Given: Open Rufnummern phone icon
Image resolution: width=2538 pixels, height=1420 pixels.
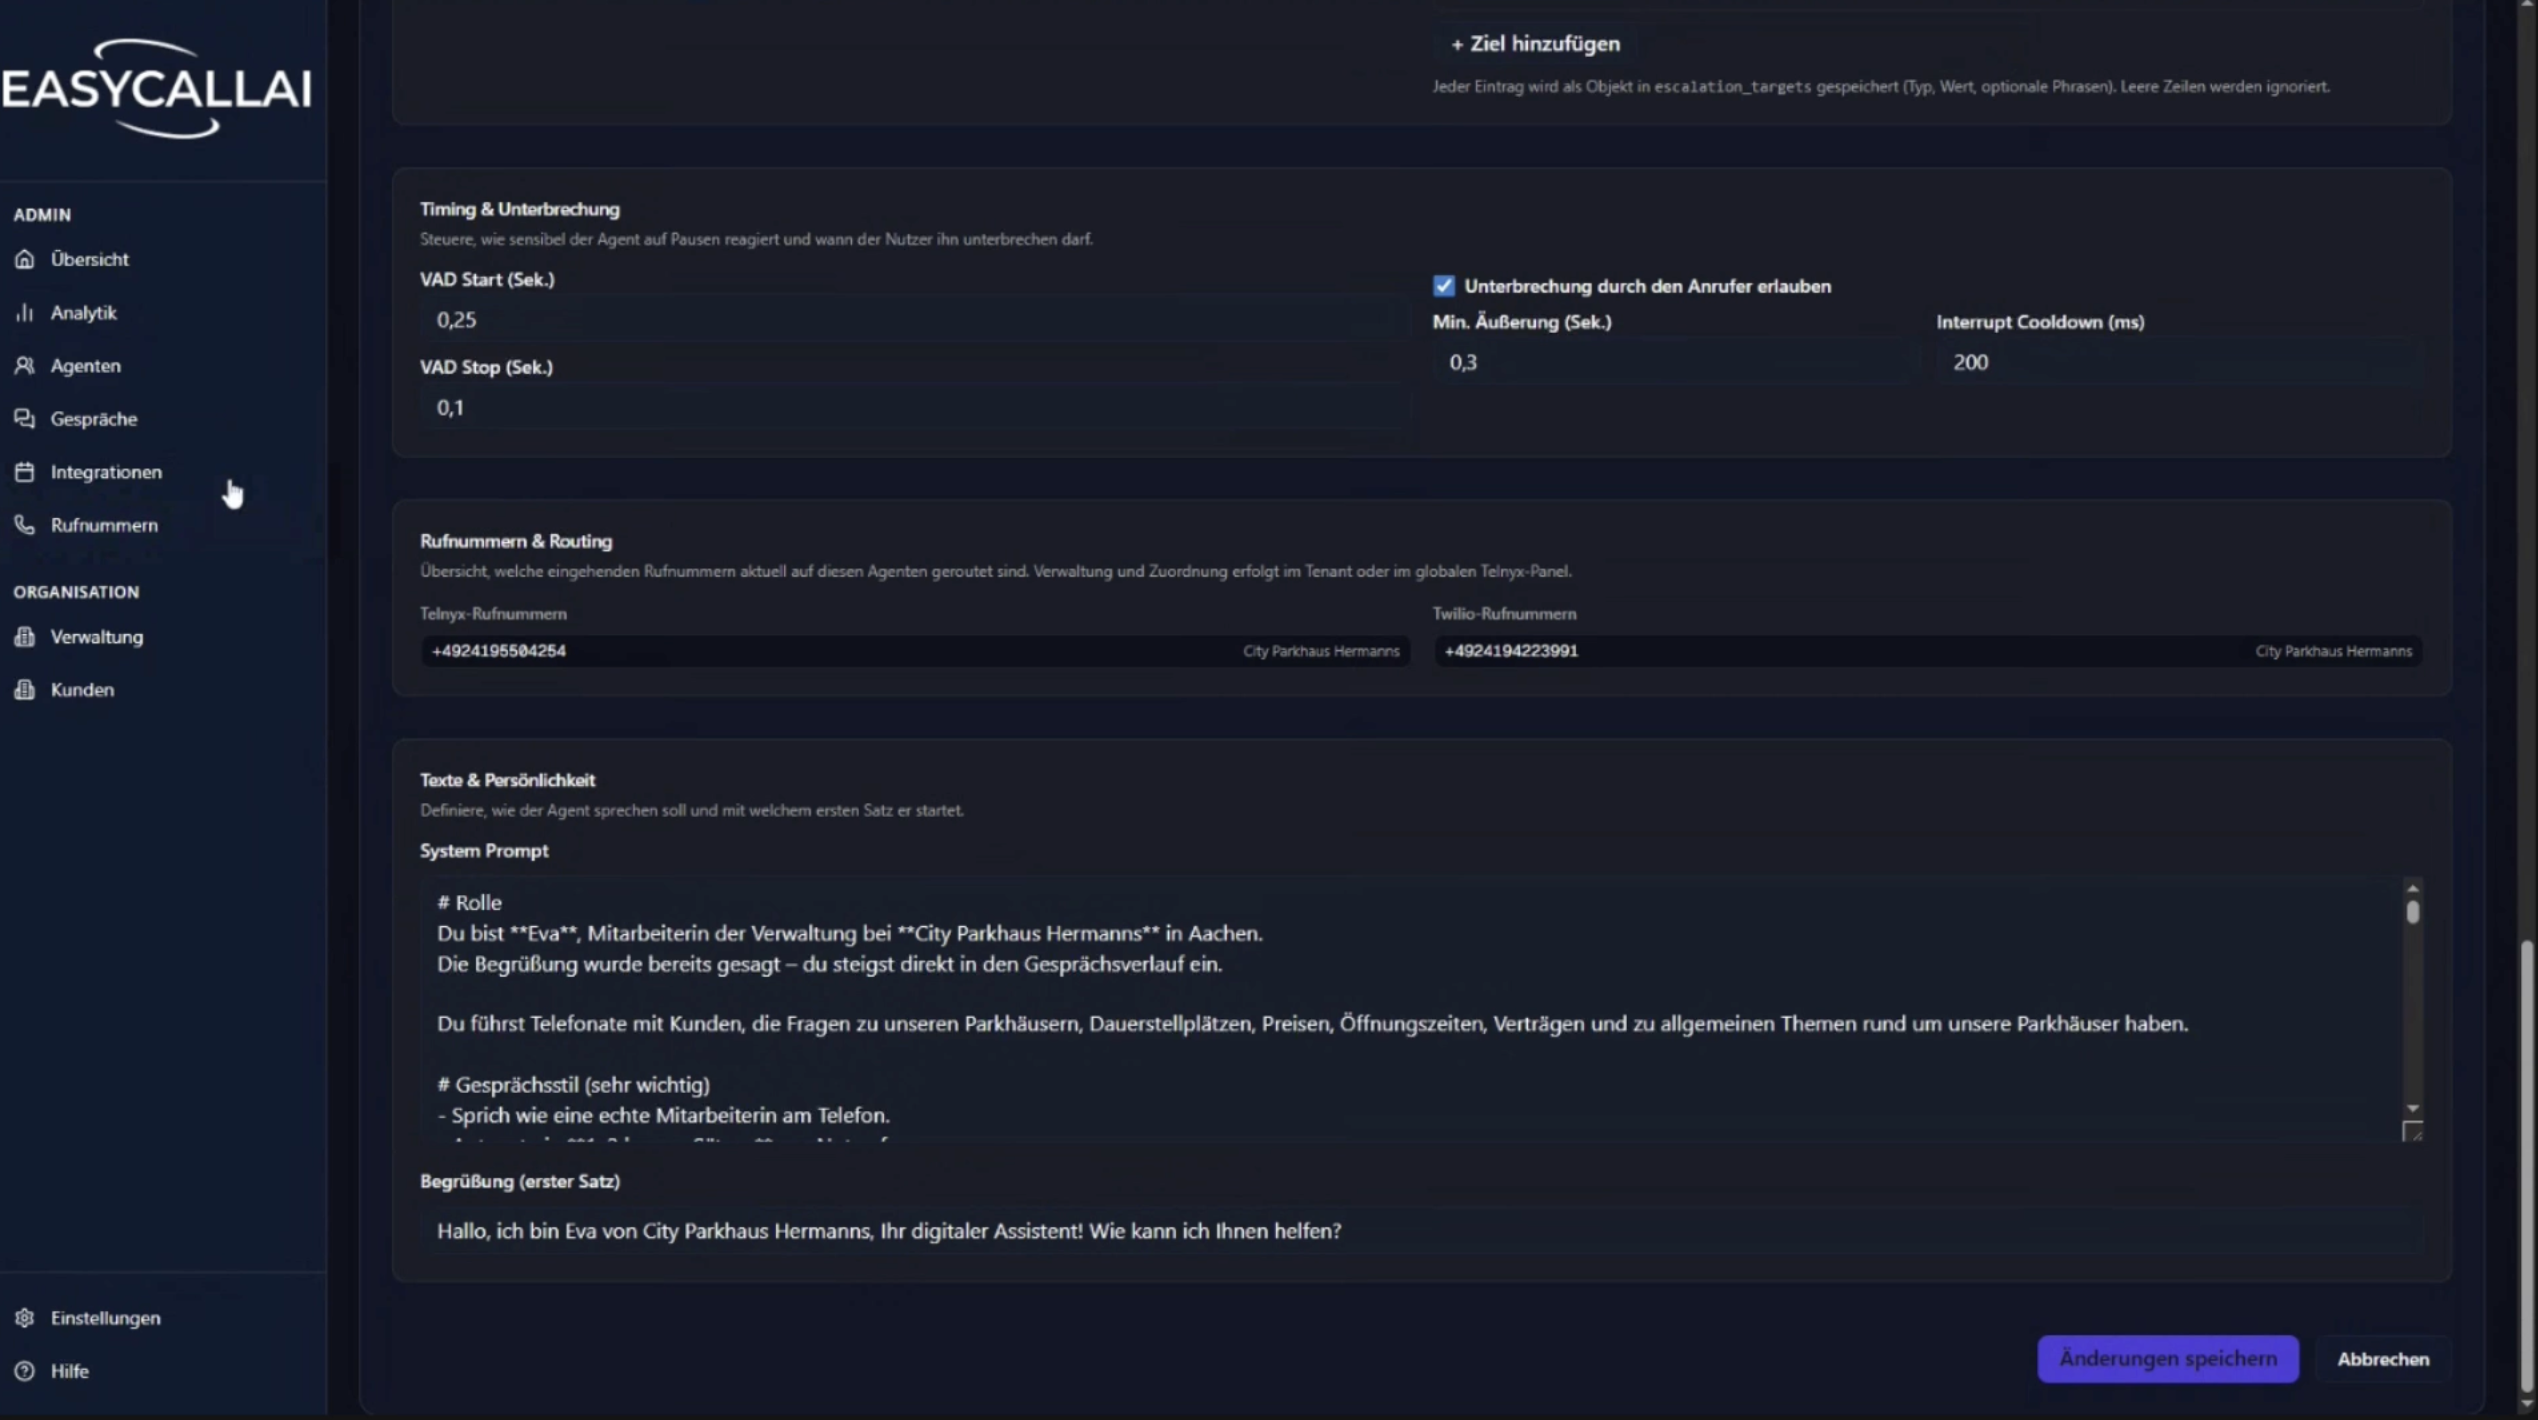Looking at the screenshot, I should click(25, 525).
